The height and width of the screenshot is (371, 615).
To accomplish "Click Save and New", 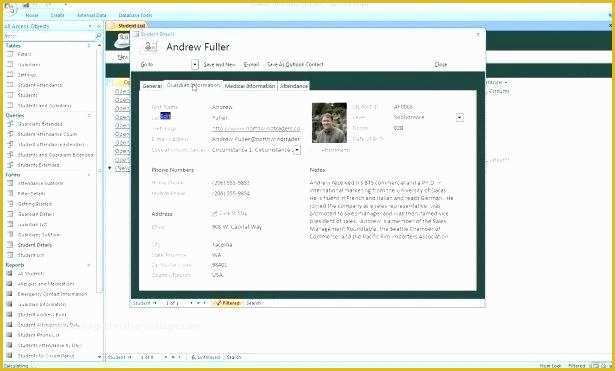I will pyautogui.click(x=219, y=64).
